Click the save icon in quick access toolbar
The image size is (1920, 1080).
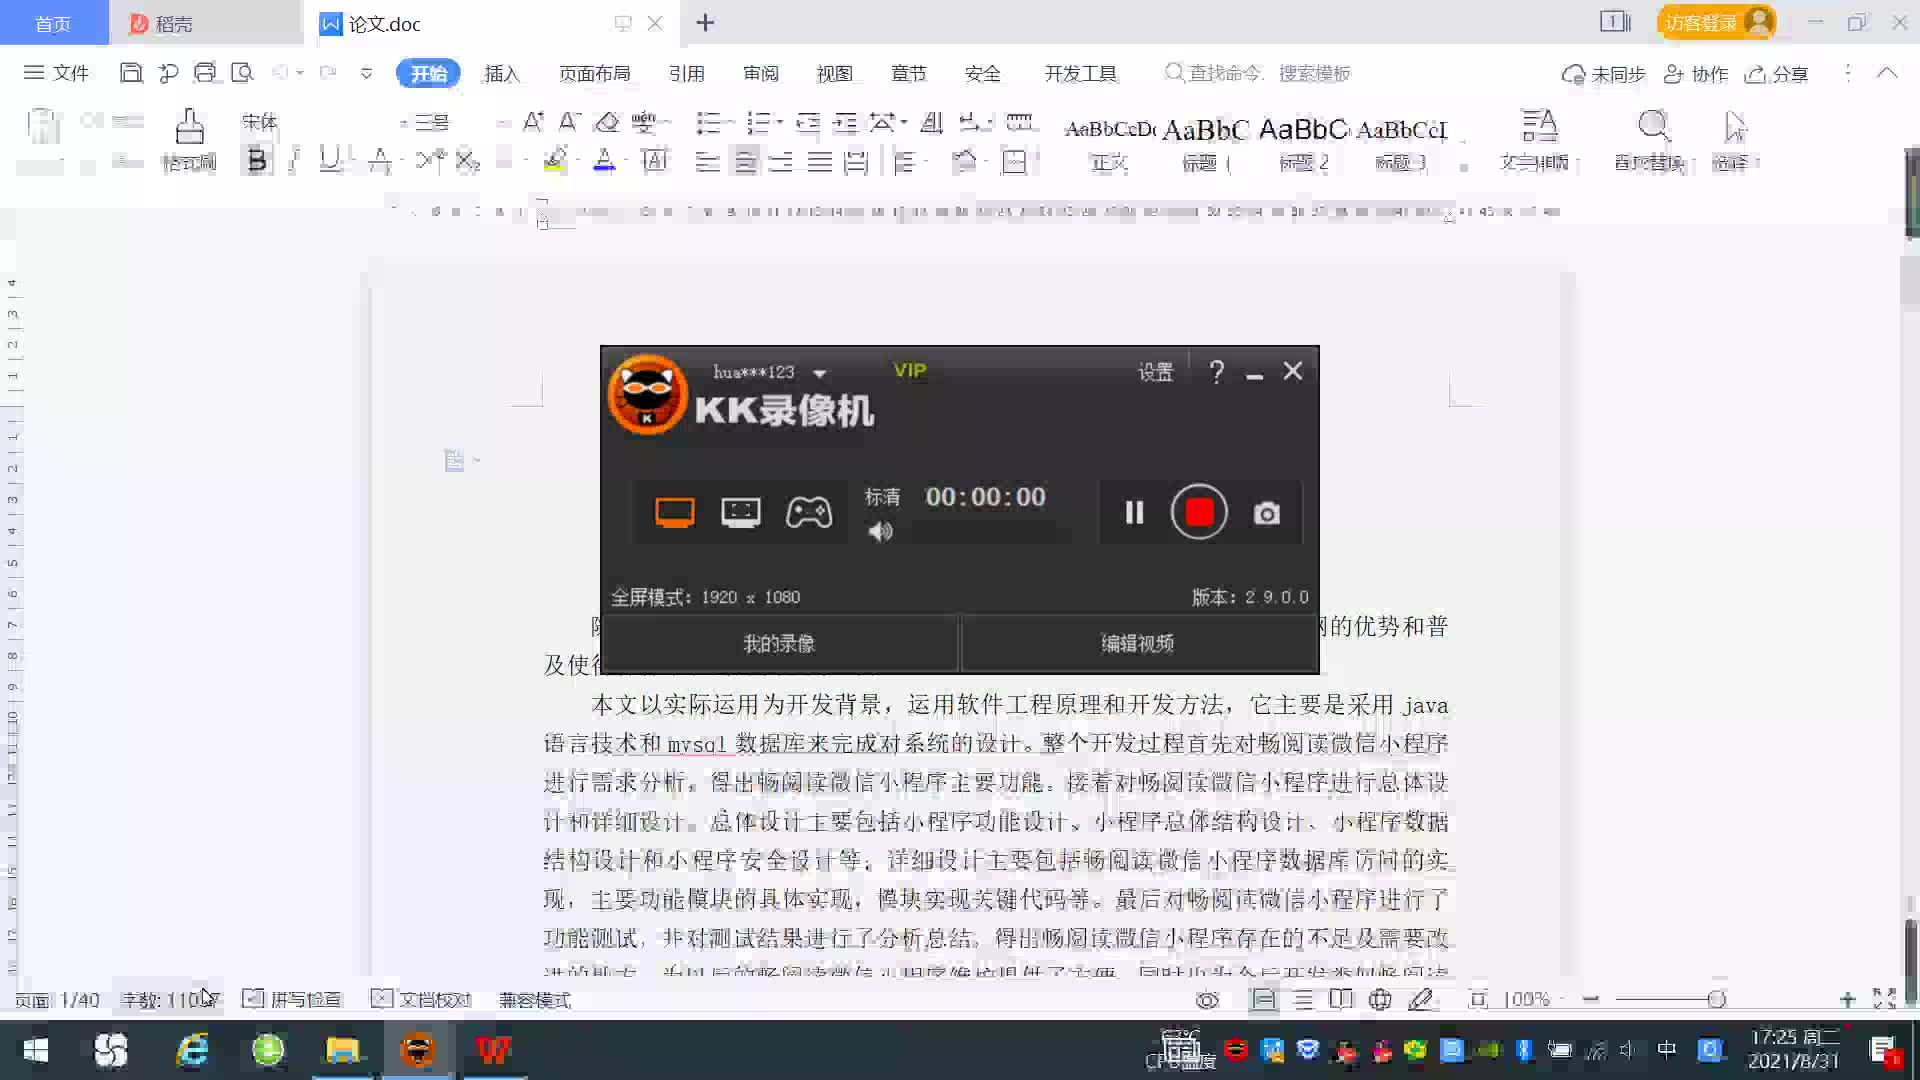coord(131,73)
